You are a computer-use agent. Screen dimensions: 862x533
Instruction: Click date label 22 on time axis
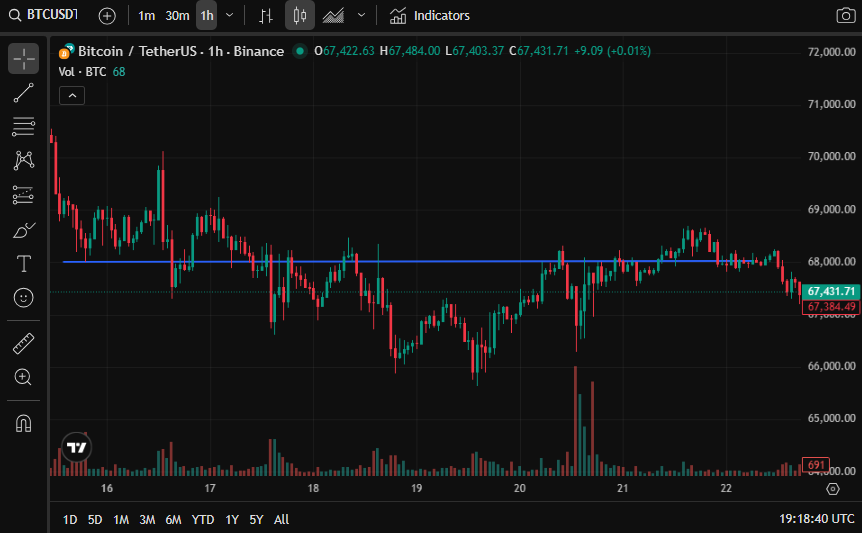tap(726, 488)
